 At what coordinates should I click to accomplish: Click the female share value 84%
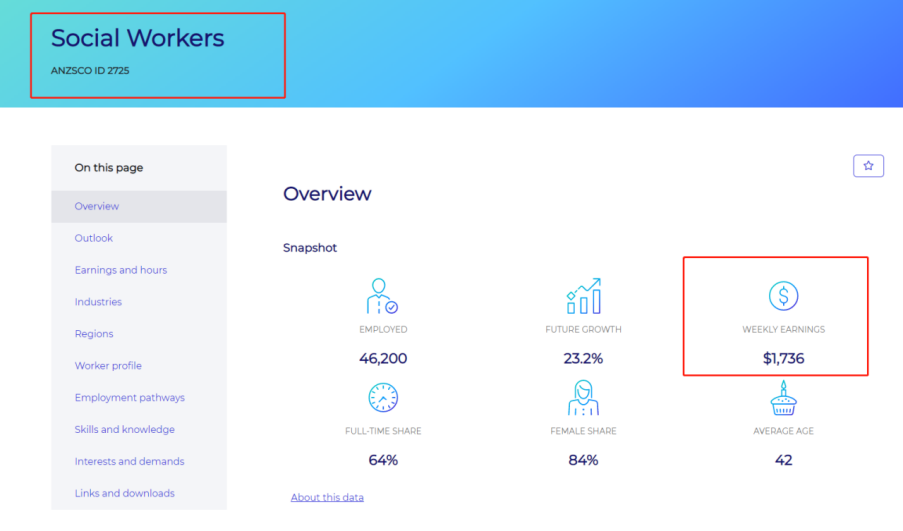[583, 460]
